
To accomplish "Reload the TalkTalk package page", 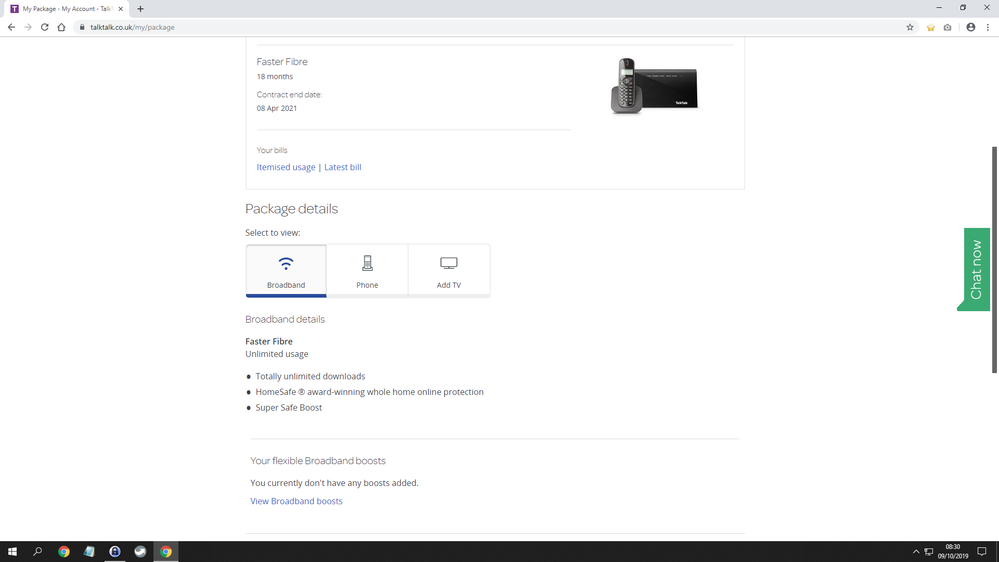I will [x=44, y=27].
